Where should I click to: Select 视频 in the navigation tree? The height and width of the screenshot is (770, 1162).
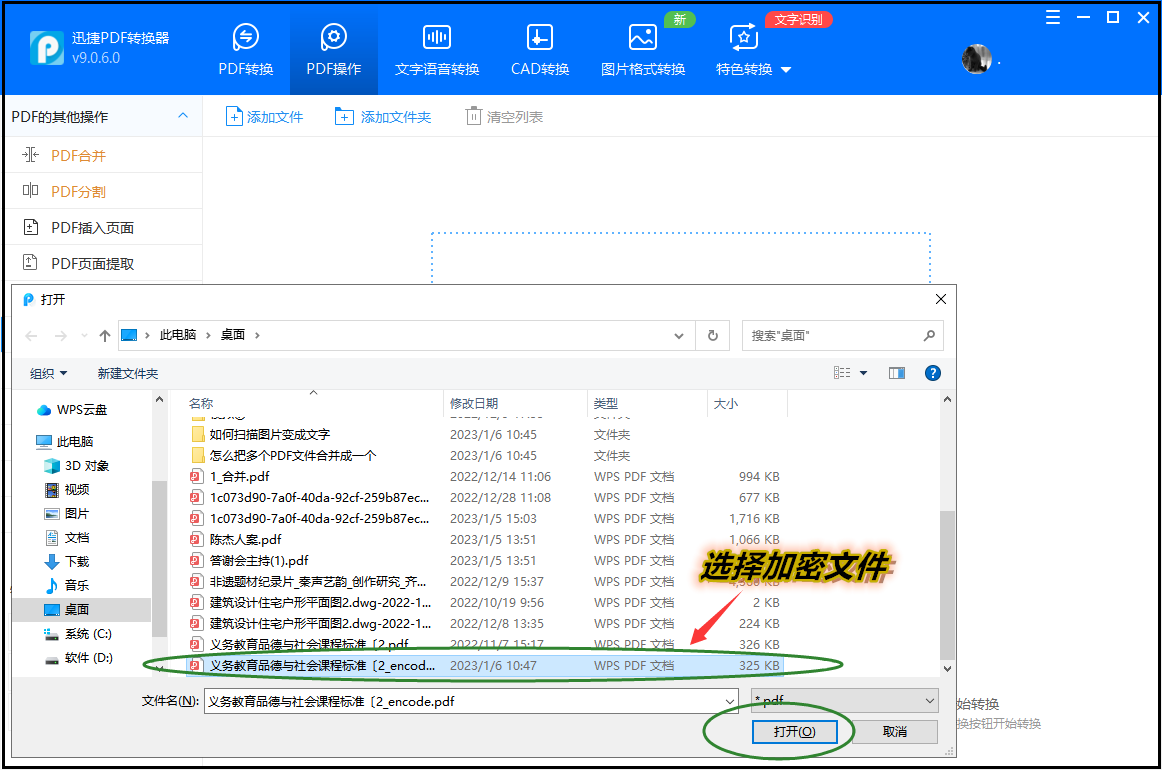pyautogui.click(x=67, y=489)
